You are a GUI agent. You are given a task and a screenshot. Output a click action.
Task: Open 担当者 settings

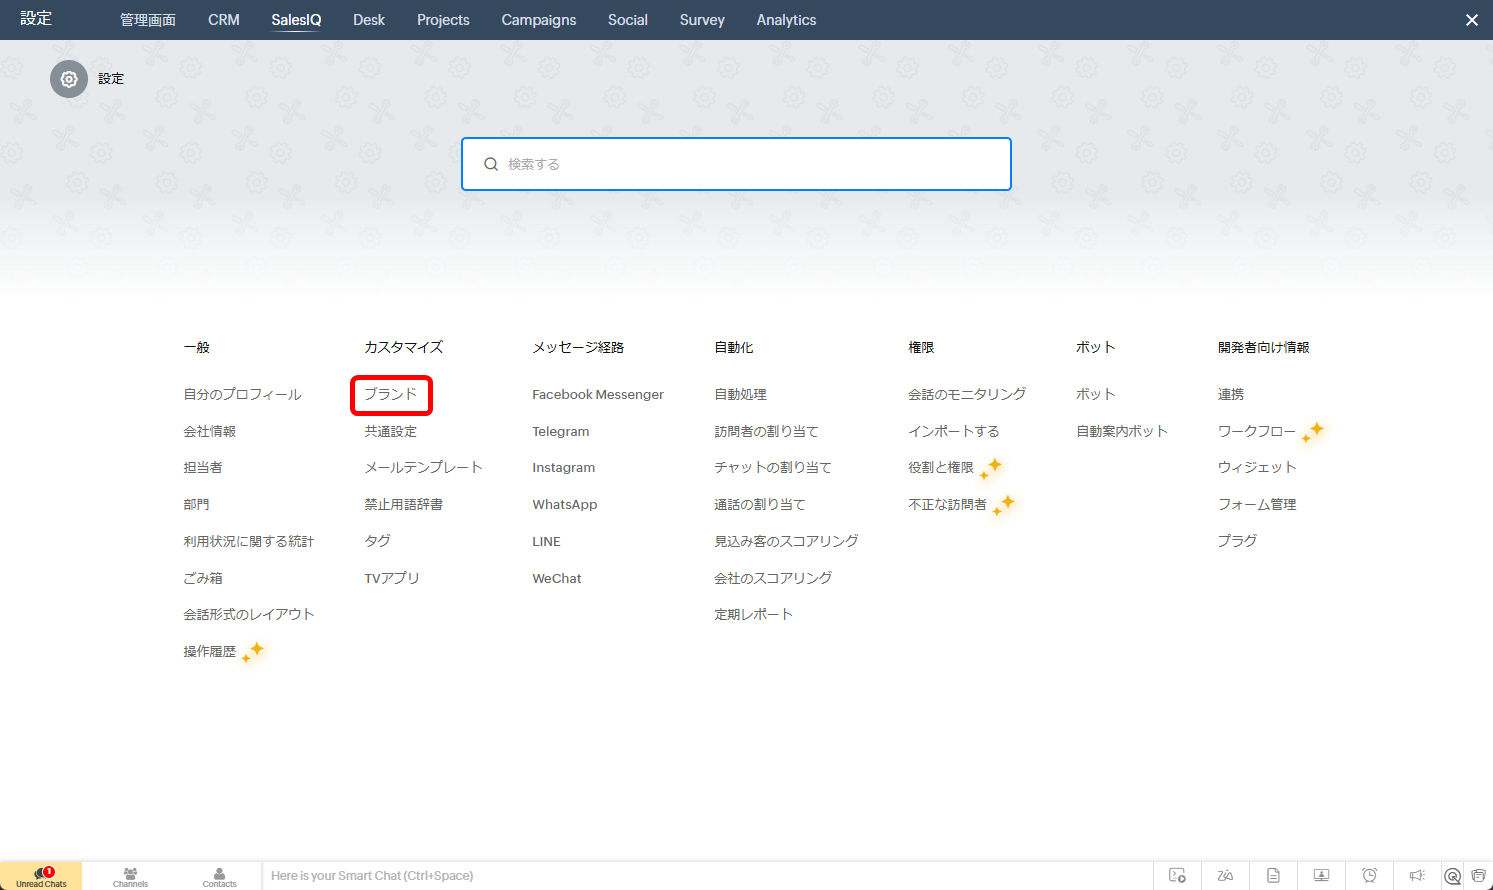coord(203,467)
